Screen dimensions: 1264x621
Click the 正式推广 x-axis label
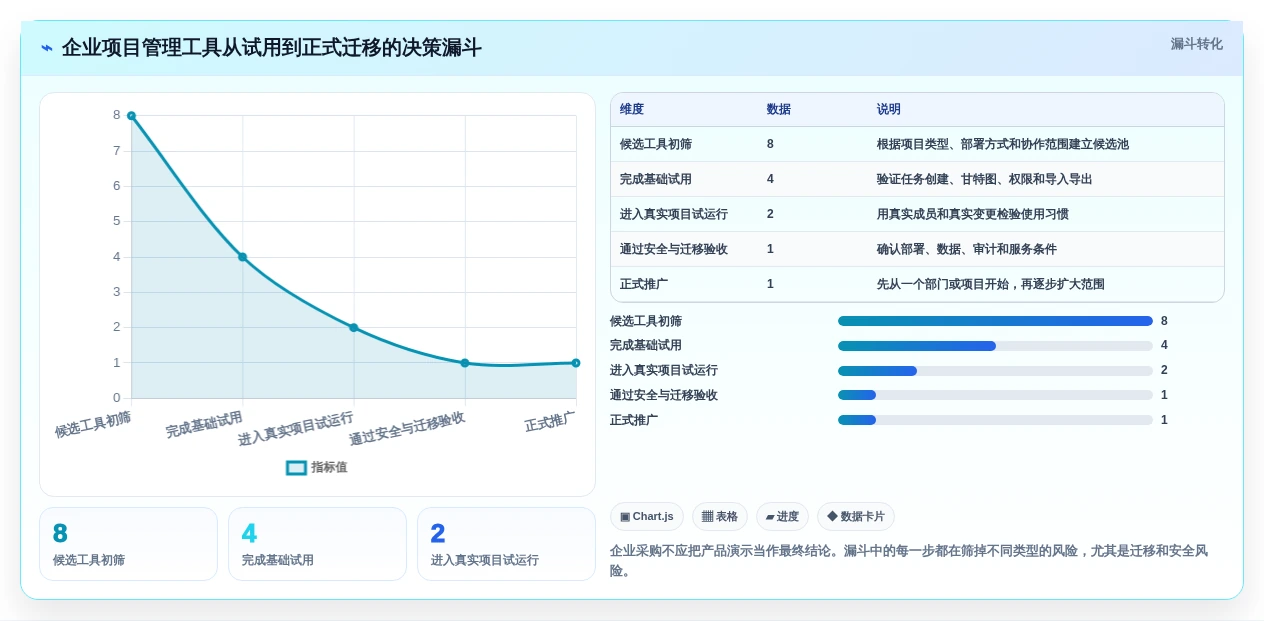[550, 421]
